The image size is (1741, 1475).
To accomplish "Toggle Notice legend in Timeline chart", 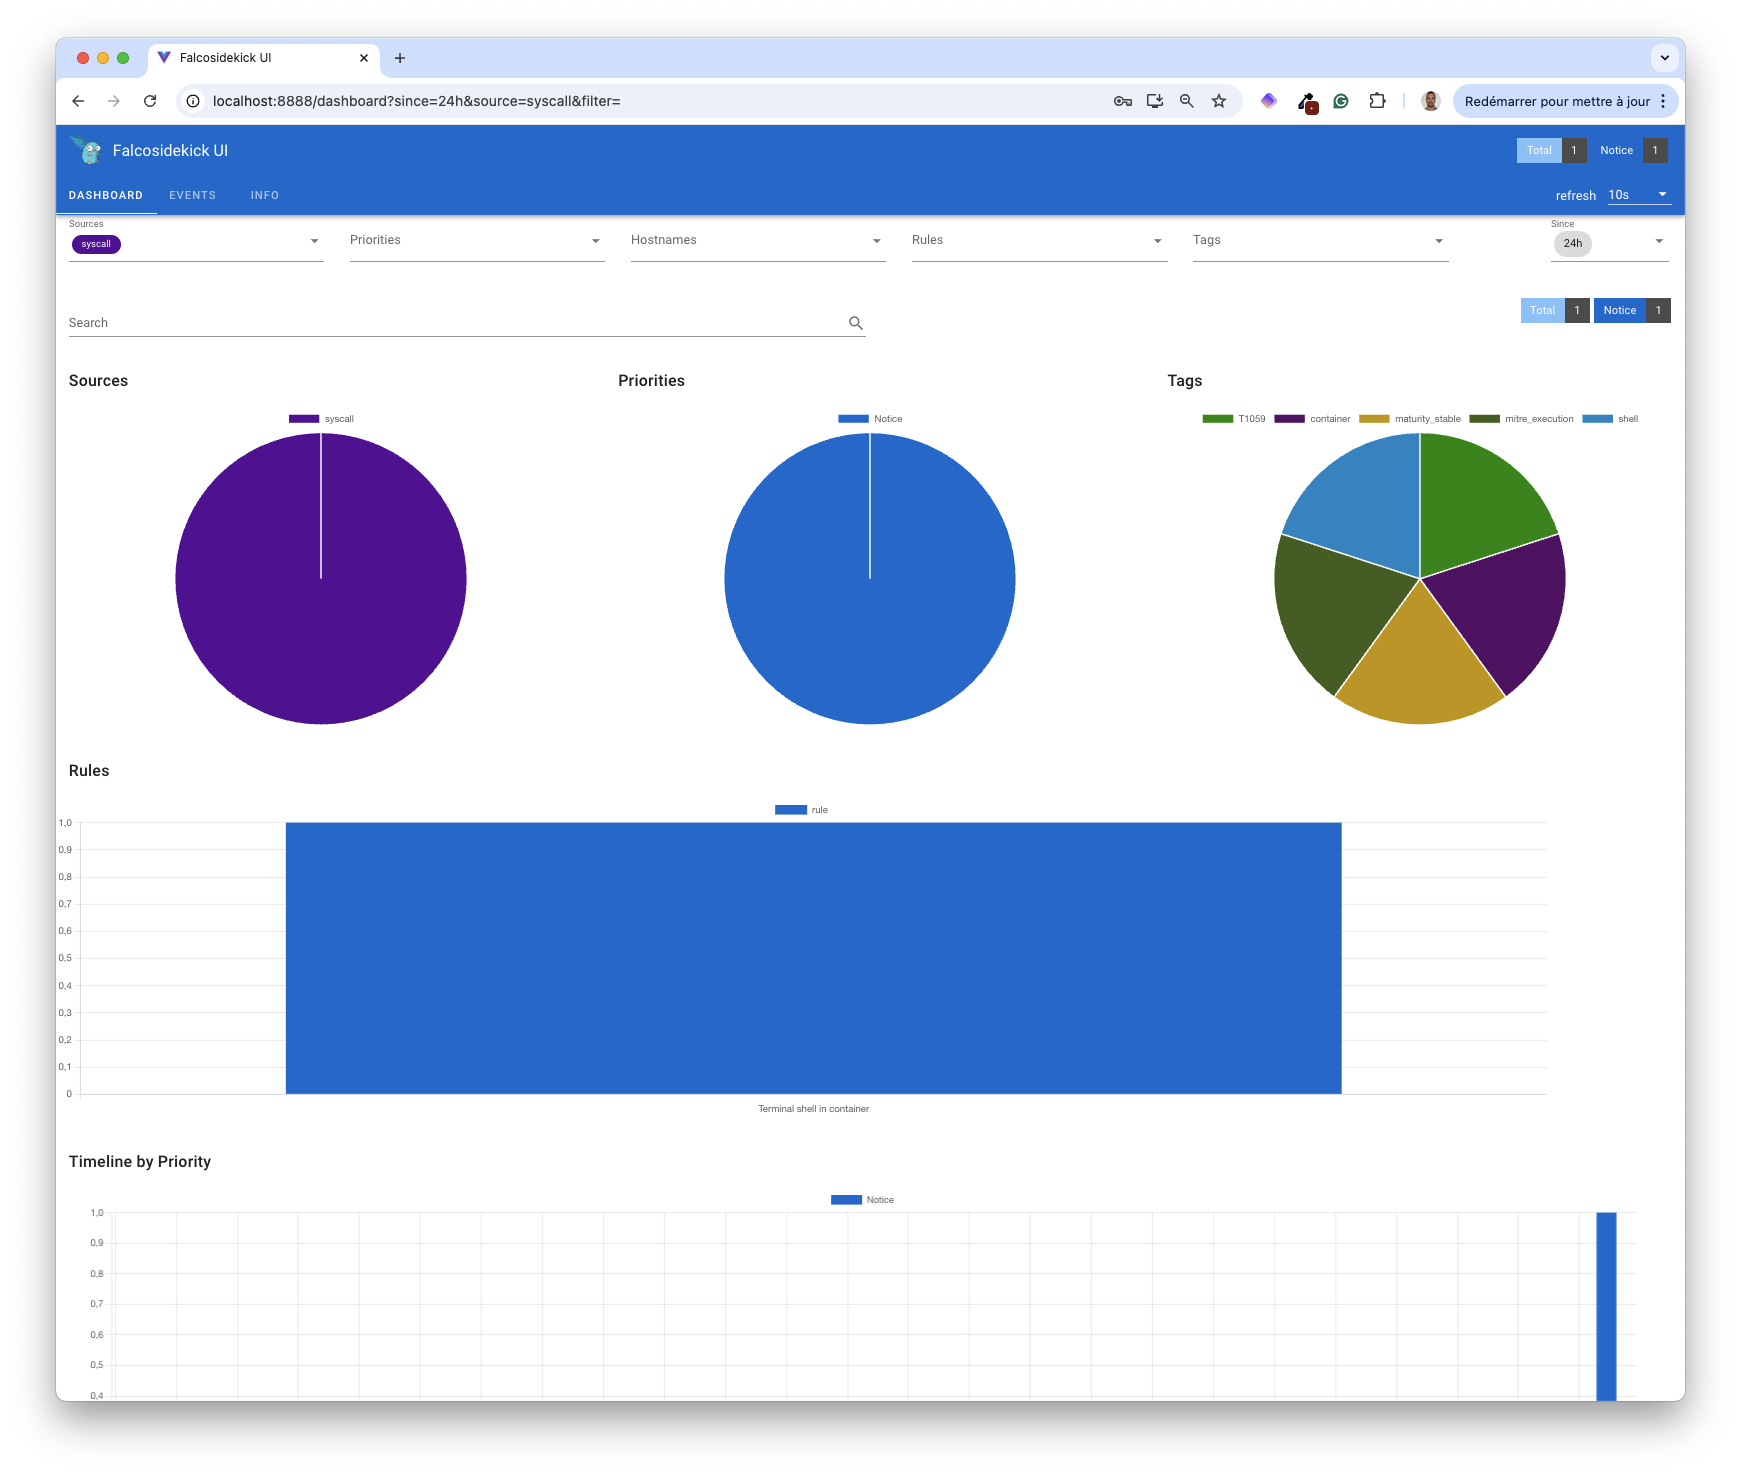I will 862,1200.
